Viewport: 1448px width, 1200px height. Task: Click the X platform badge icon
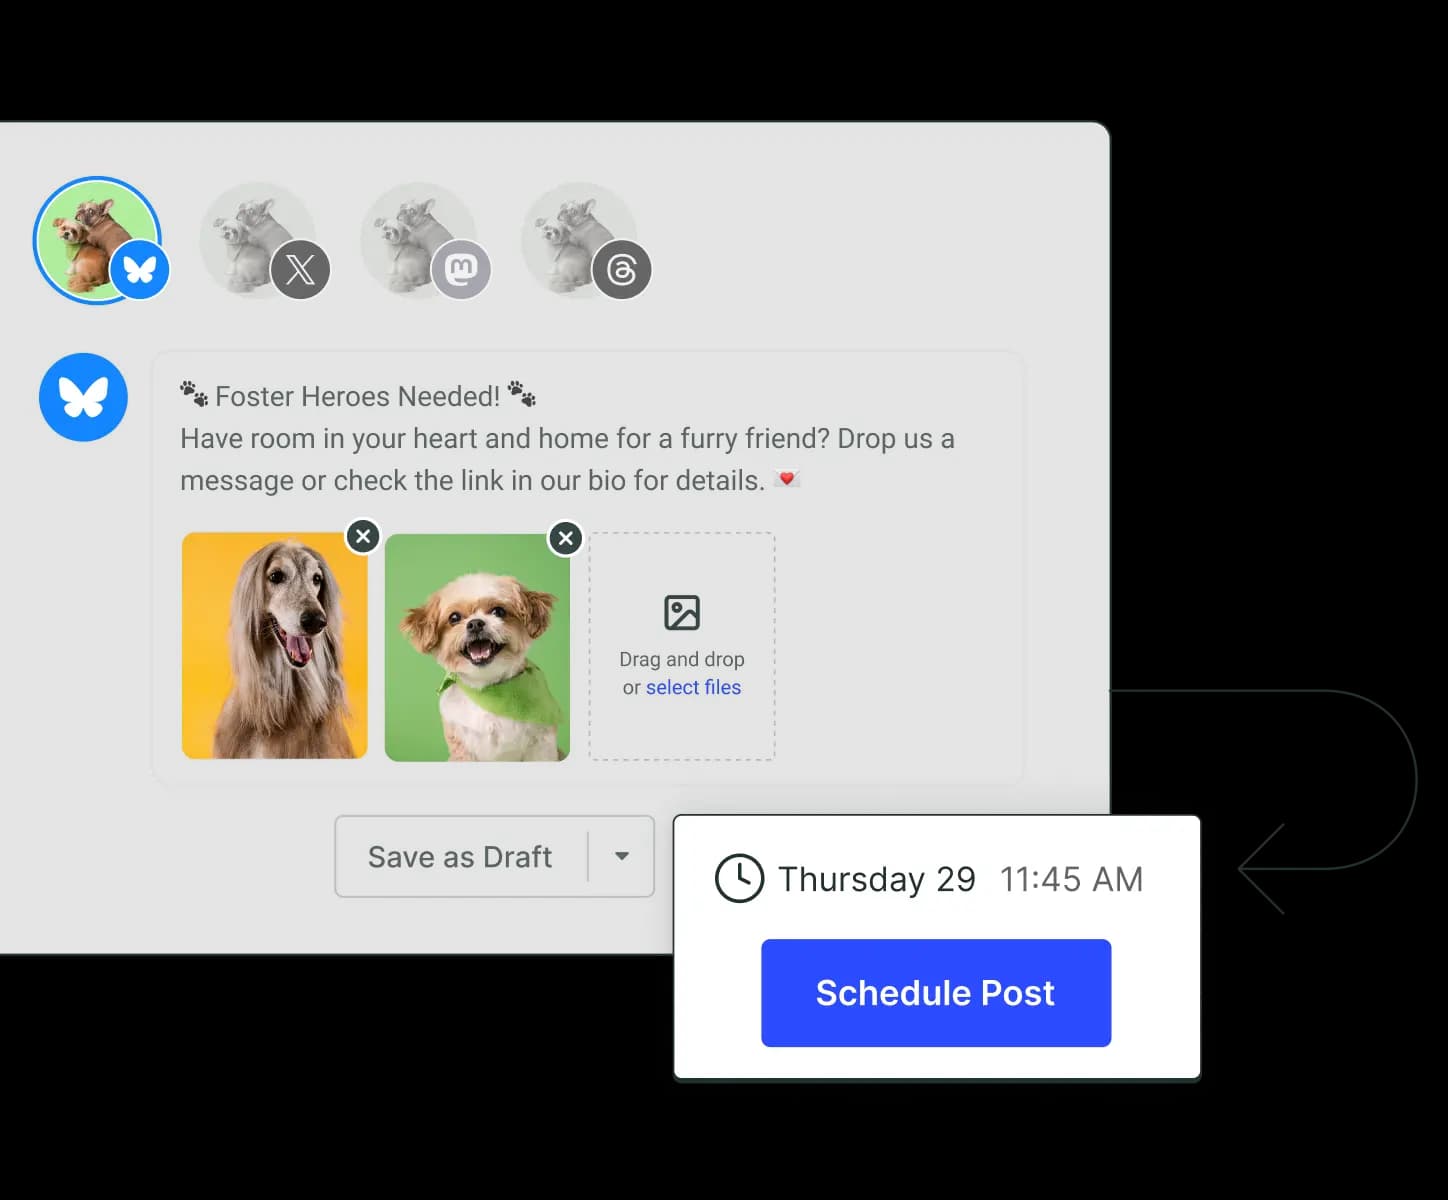tap(301, 269)
